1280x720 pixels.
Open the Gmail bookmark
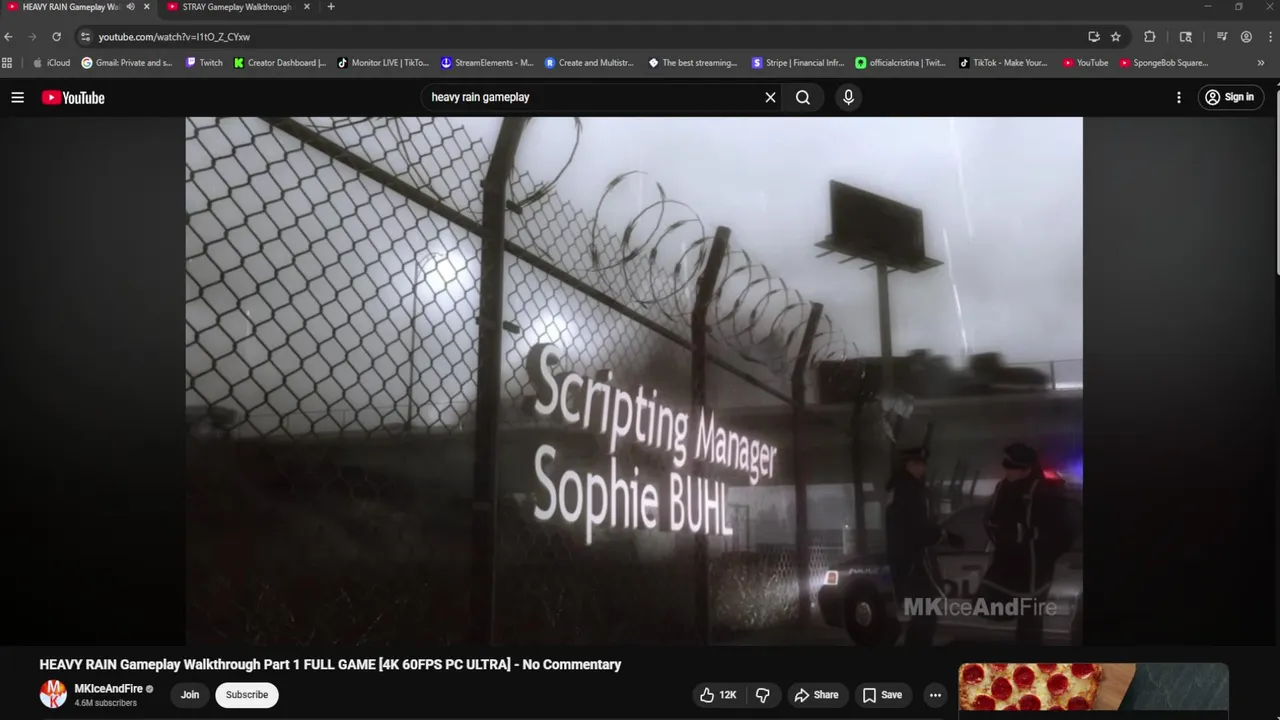point(128,63)
